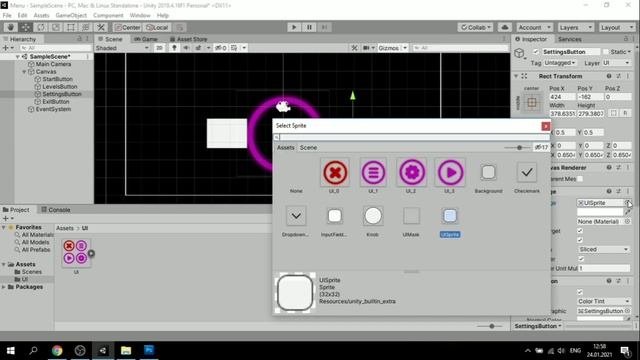Select the Transform tool
The height and width of the screenshot is (360, 640).
tap(86, 27)
